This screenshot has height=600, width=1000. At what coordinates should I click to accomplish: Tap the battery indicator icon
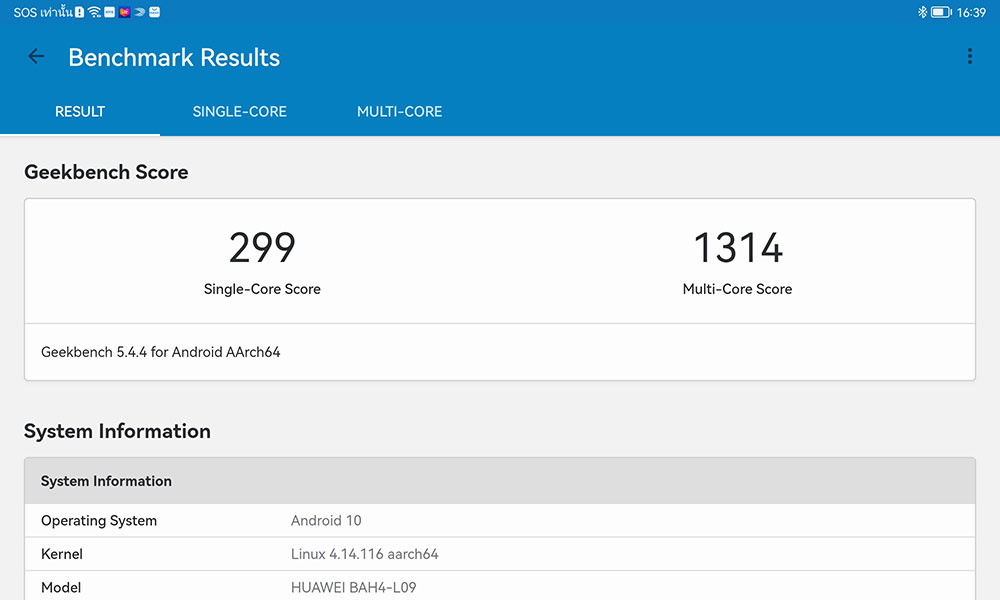coord(941,12)
